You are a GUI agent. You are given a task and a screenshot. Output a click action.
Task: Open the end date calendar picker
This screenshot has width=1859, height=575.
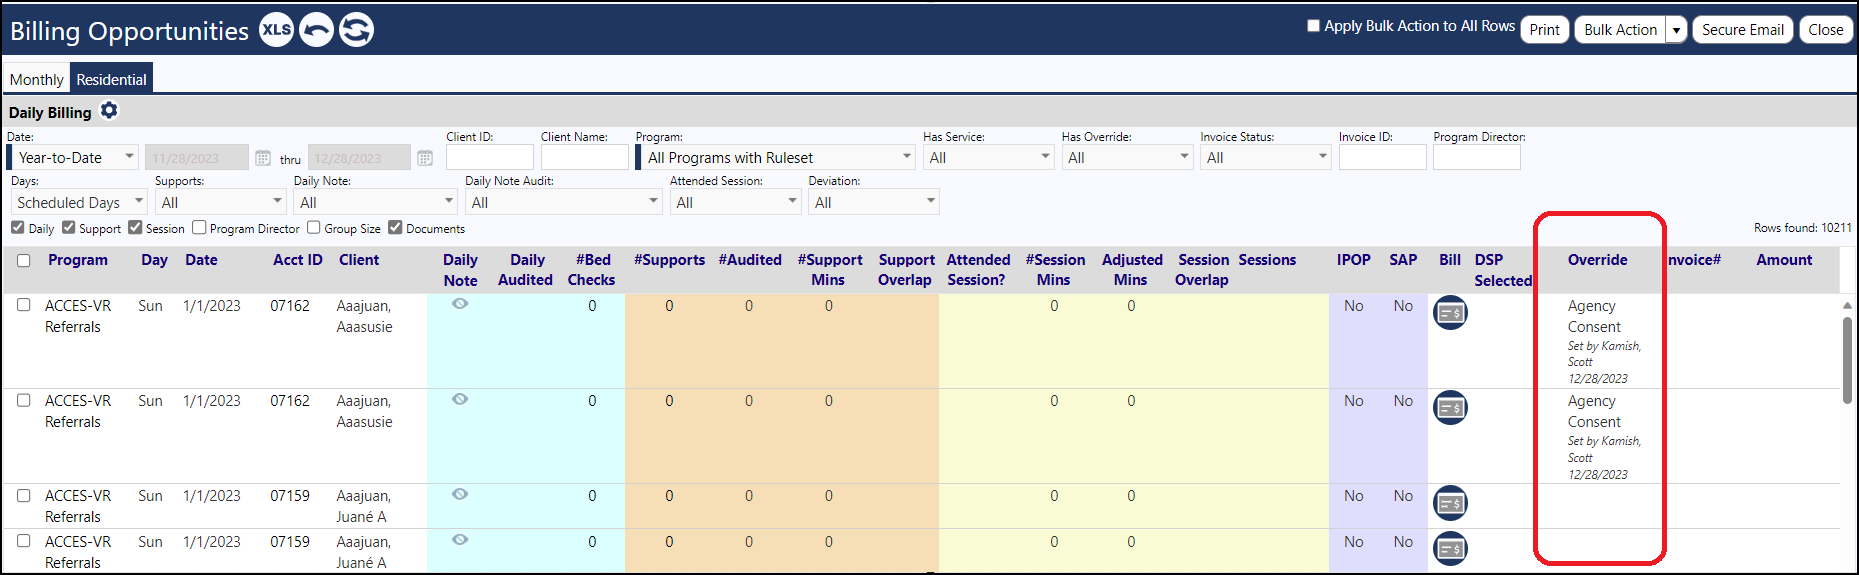425,158
